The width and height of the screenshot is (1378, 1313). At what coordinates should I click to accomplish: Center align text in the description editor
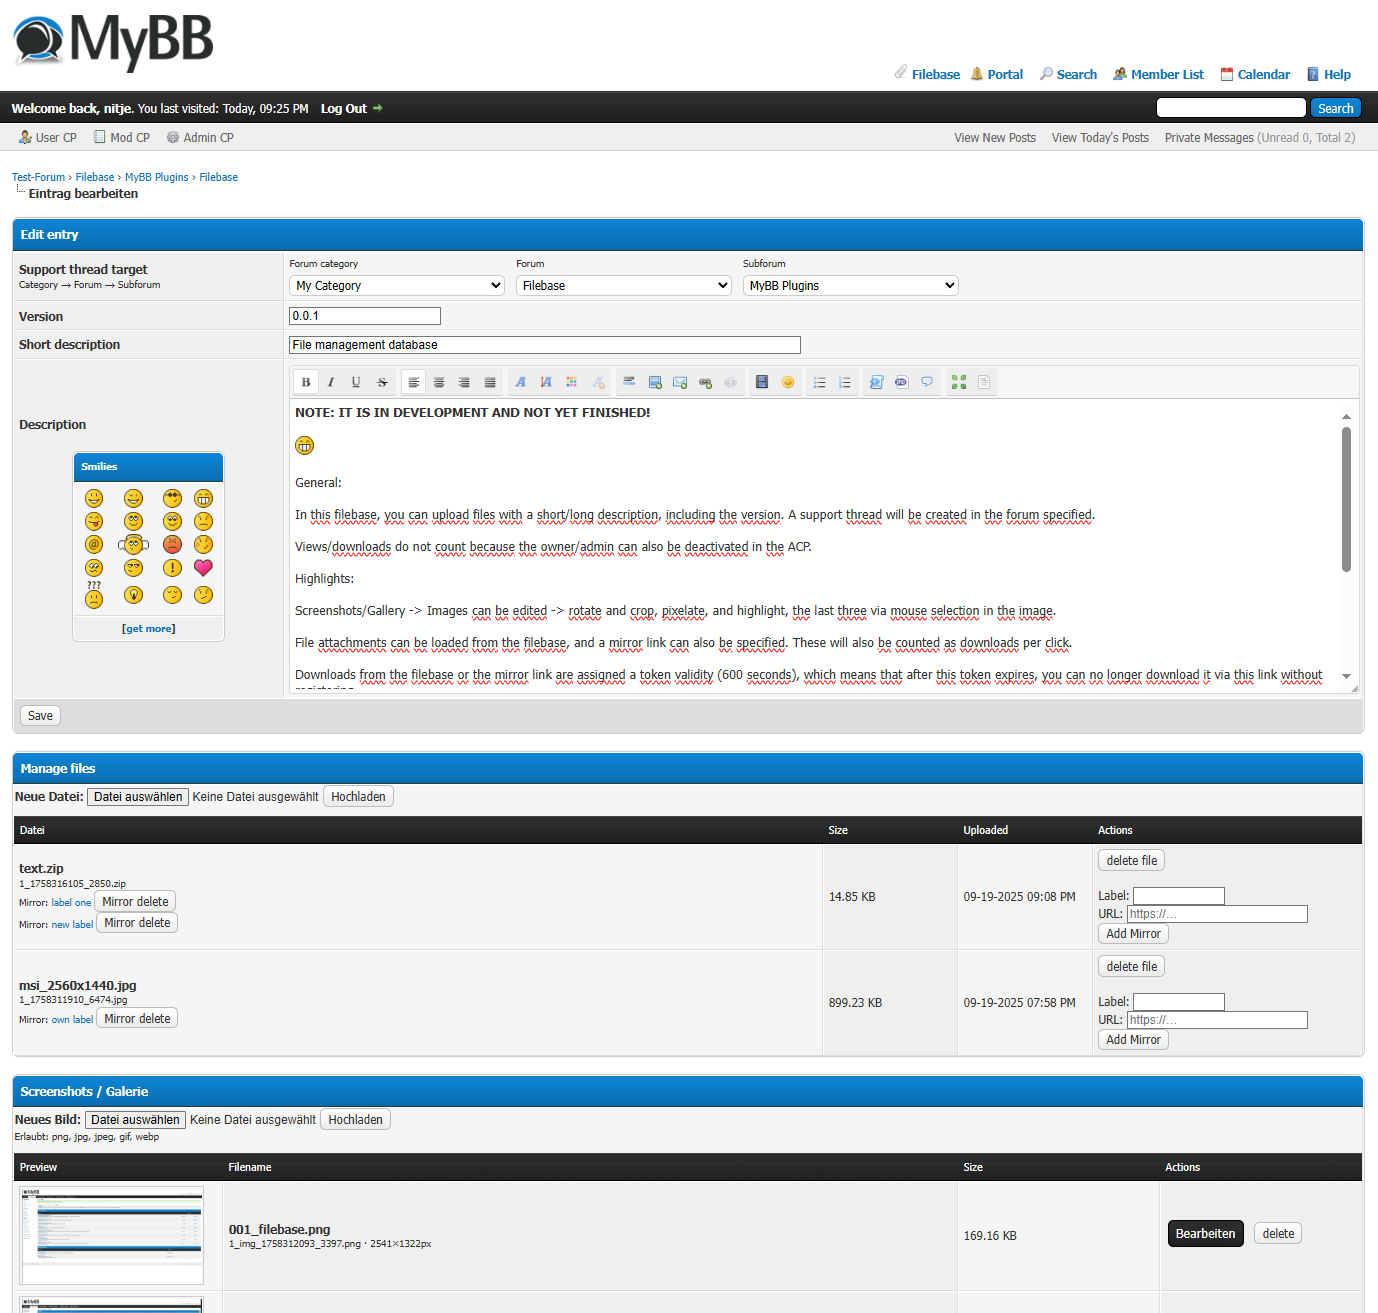439,382
